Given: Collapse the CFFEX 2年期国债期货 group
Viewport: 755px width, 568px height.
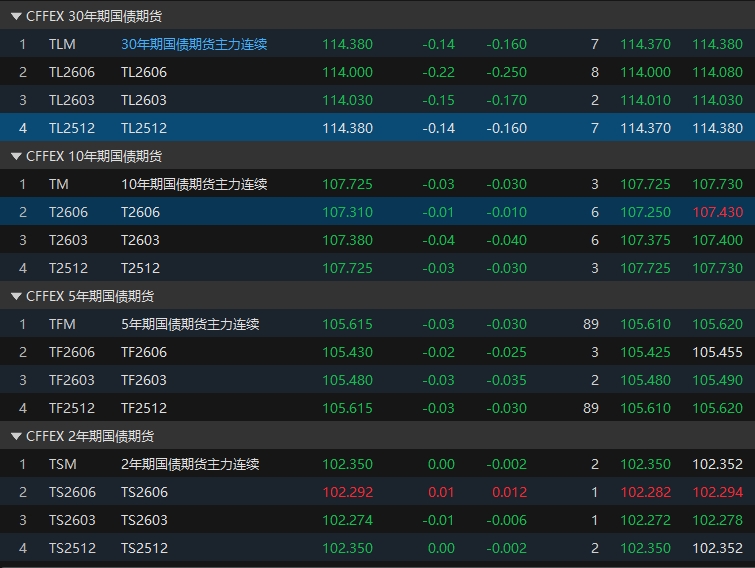Looking at the screenshot, I should pyautogui.click(x=16, y=436).
